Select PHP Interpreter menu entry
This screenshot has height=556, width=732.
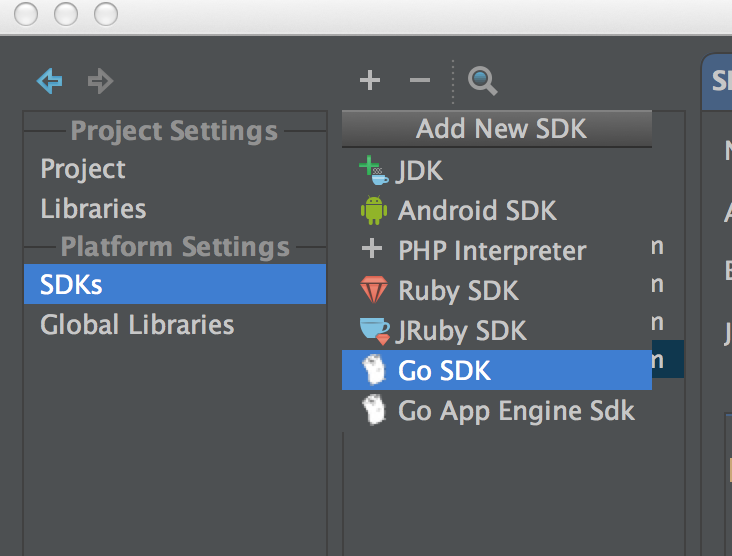(x=497, y=251)
